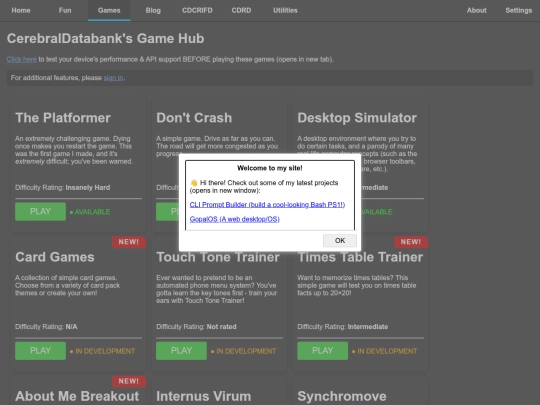Open the About page
540x405 pixels.
[476, 10]
